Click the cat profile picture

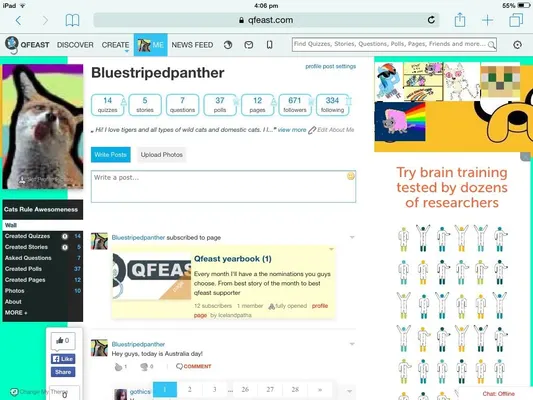43,126
